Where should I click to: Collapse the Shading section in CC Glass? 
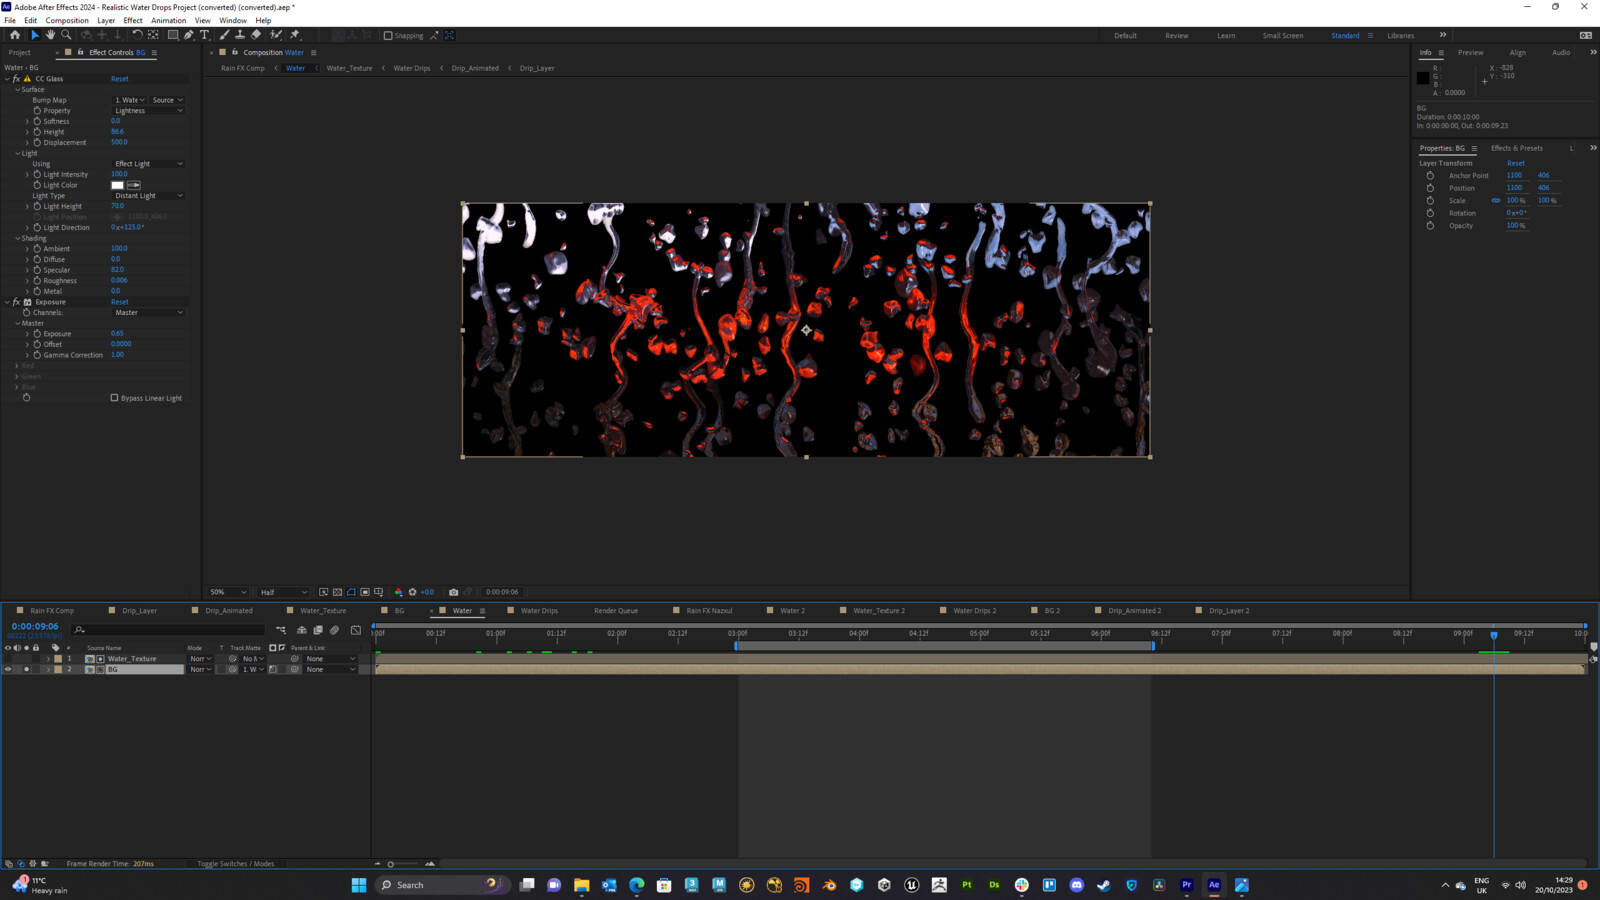pyautogui.click(x=17, y=238)
